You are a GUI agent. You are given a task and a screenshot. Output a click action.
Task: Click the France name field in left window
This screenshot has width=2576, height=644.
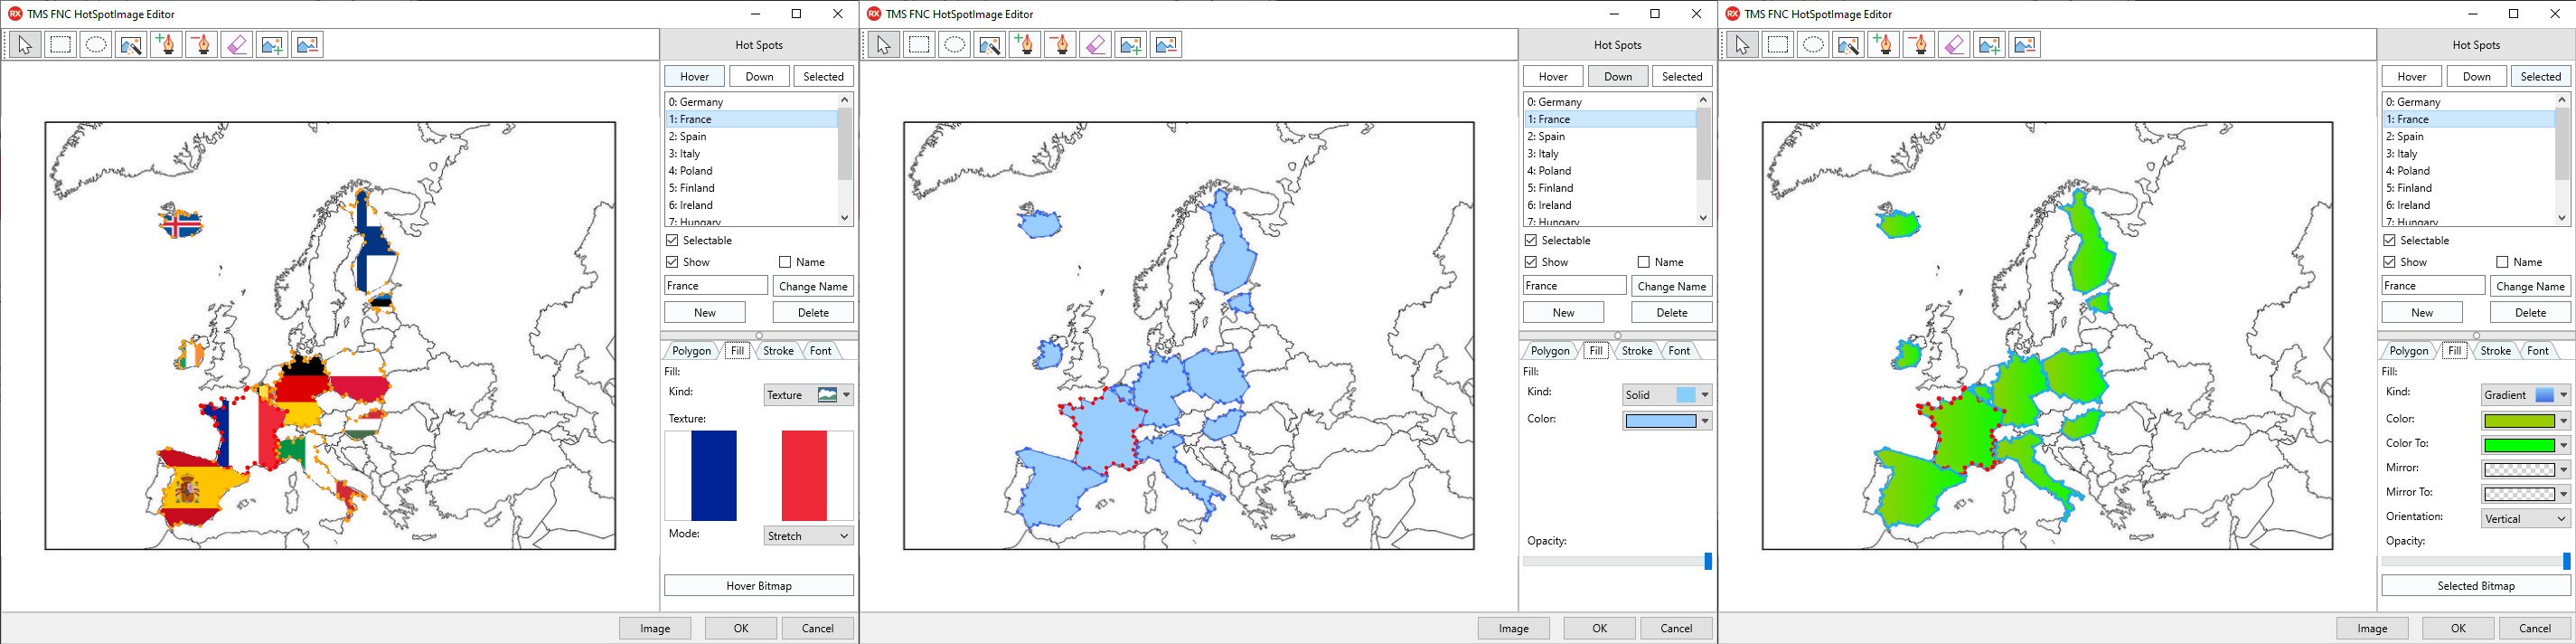tap(716, 286)
